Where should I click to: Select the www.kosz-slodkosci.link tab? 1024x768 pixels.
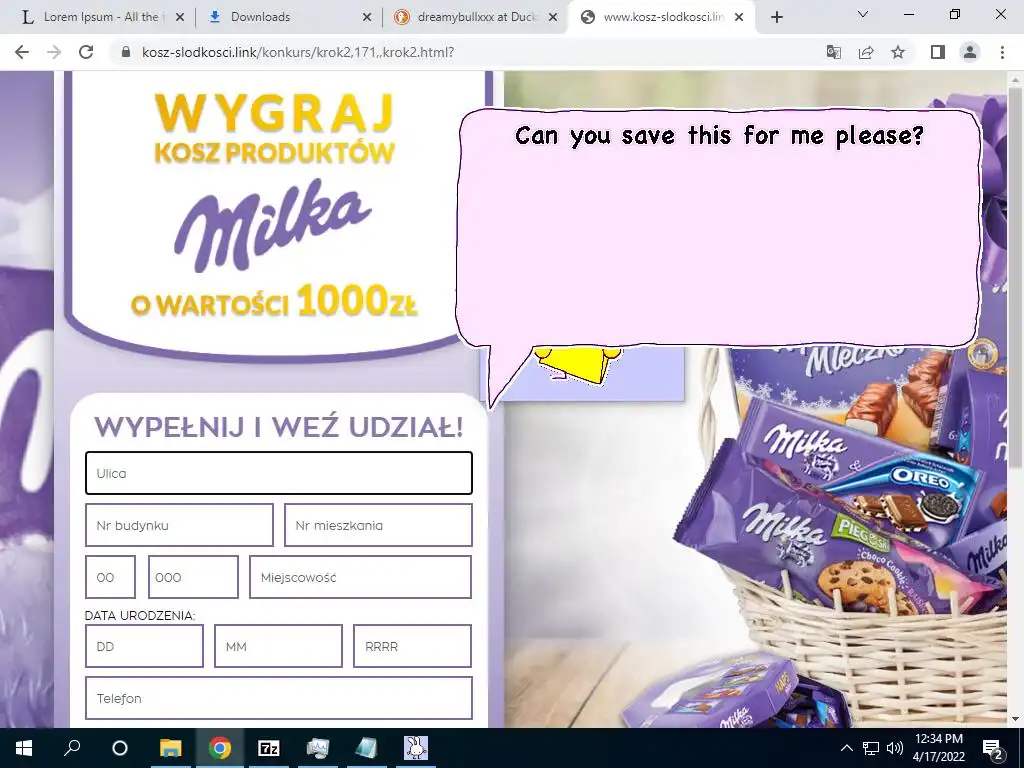coord(662,17)
